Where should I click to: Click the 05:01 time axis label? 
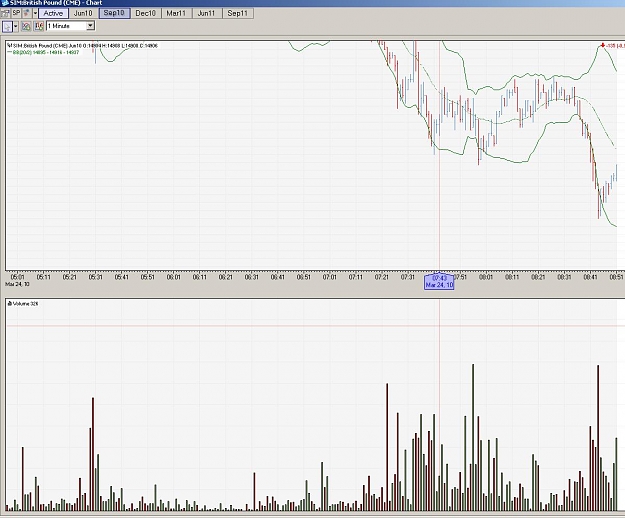(17, 277)
